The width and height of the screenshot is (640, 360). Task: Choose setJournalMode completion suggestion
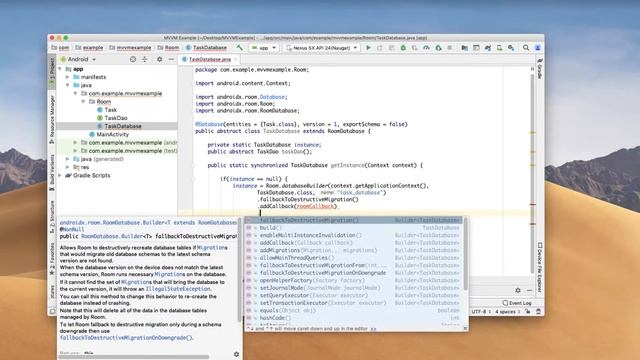coord(353,288)
